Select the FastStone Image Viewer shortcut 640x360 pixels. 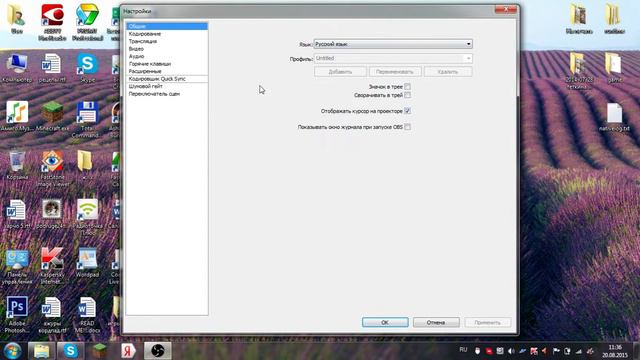tap(52, 169)
